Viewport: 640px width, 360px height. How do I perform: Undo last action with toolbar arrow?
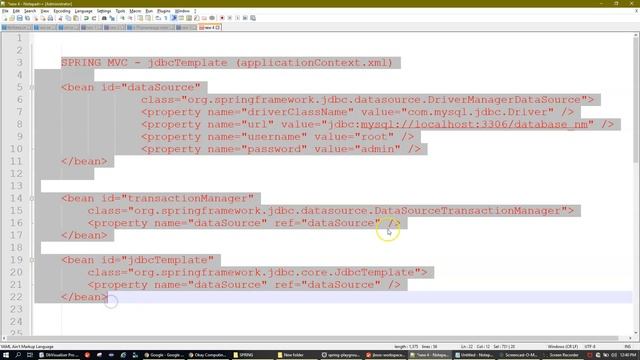[x=86, y=18]
